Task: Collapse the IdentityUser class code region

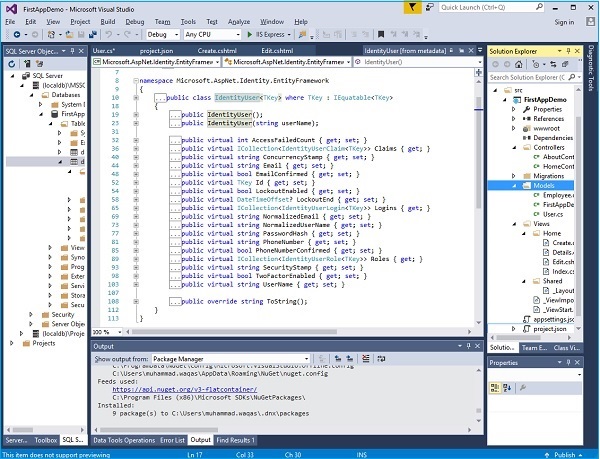Action: pos(135,98)
